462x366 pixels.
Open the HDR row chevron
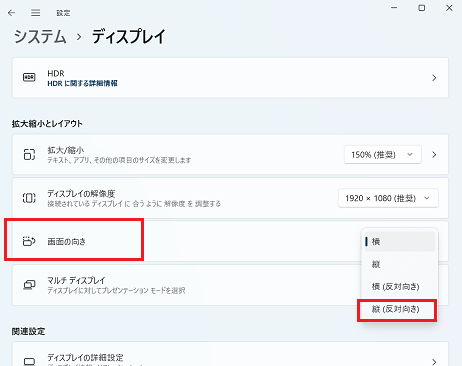point(434,78)
